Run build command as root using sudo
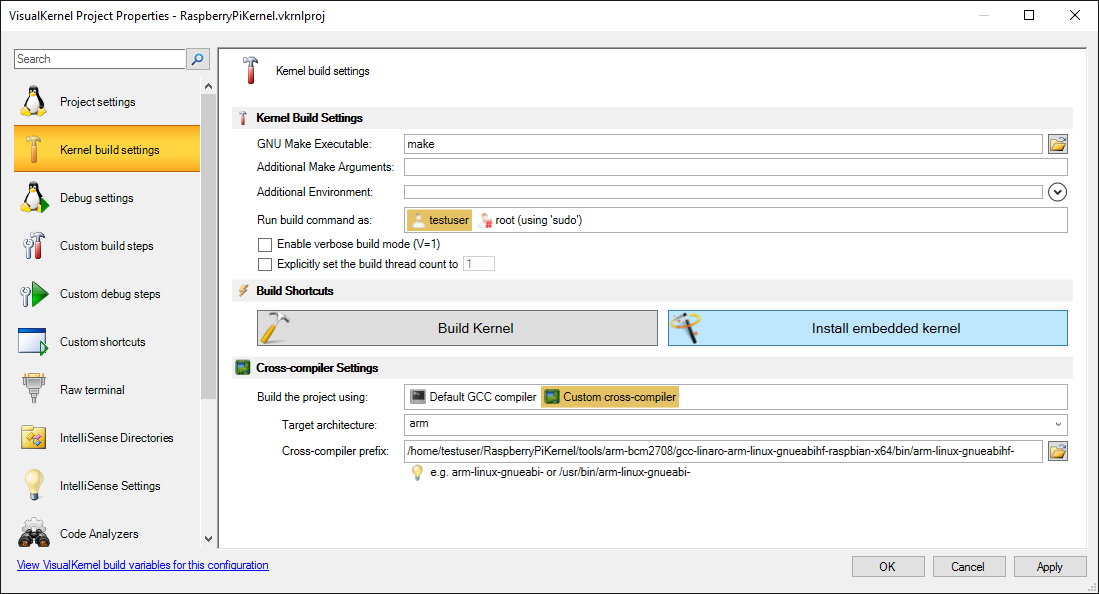Viewport: 1099px width, 594px height. click(530, 220)
